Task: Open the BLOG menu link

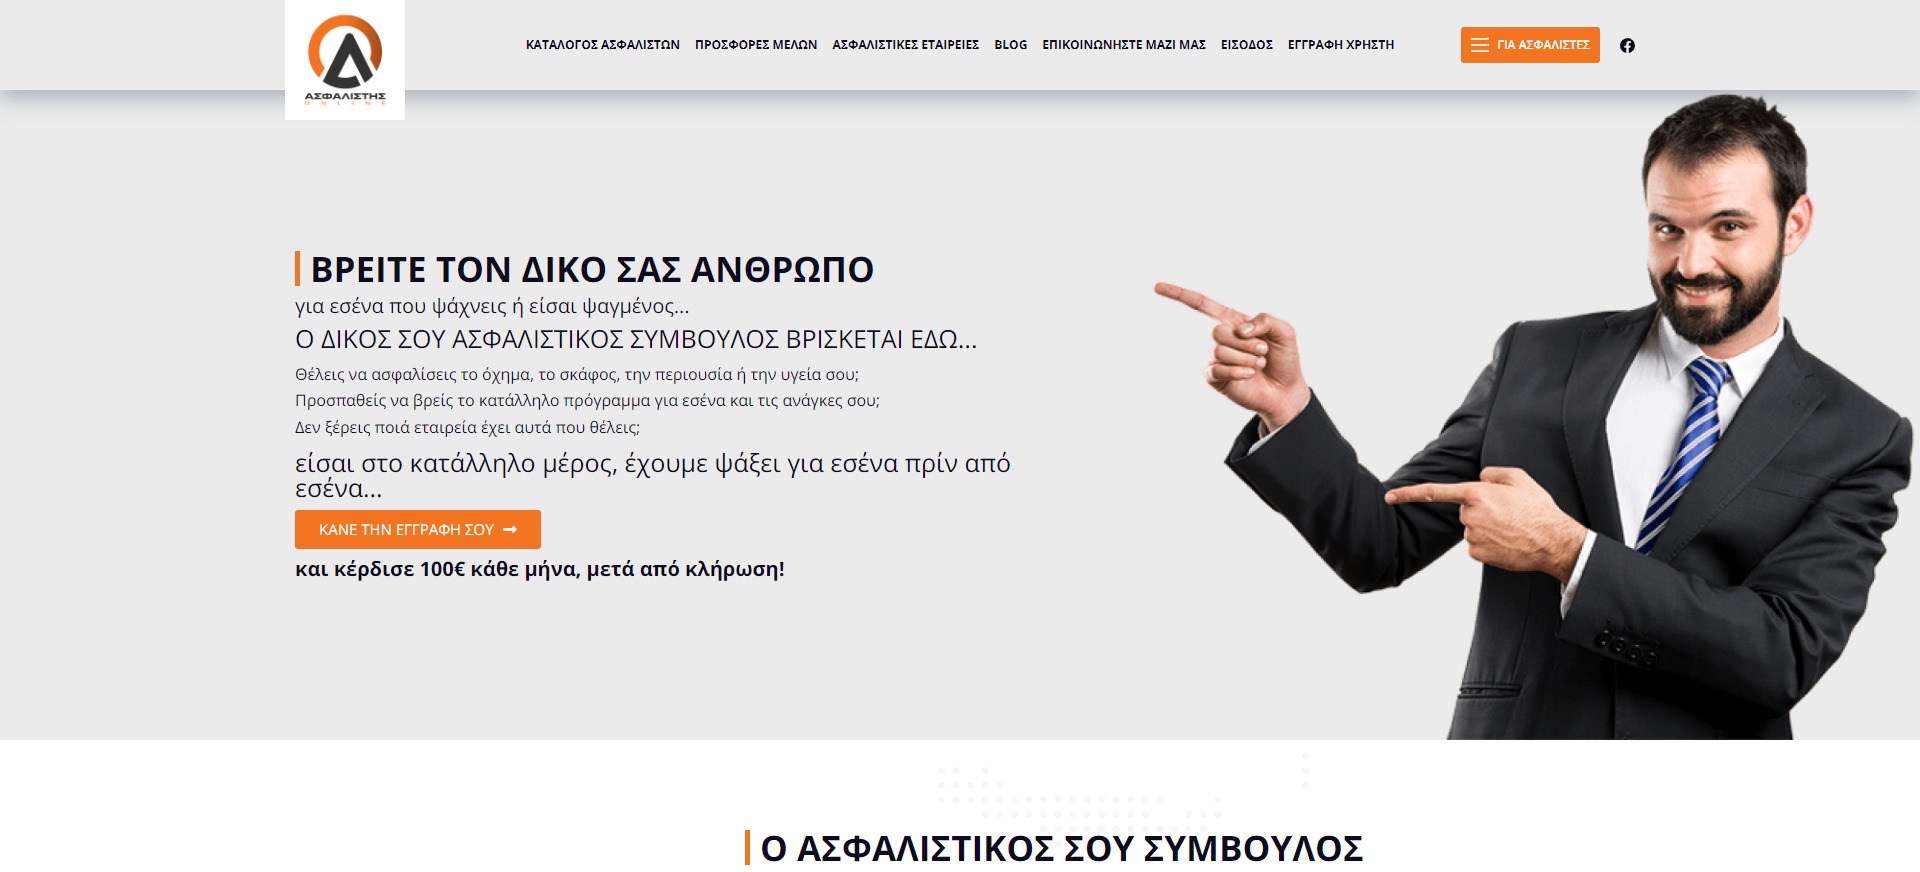Action: pyautogui.click(x=1011, y=45)
